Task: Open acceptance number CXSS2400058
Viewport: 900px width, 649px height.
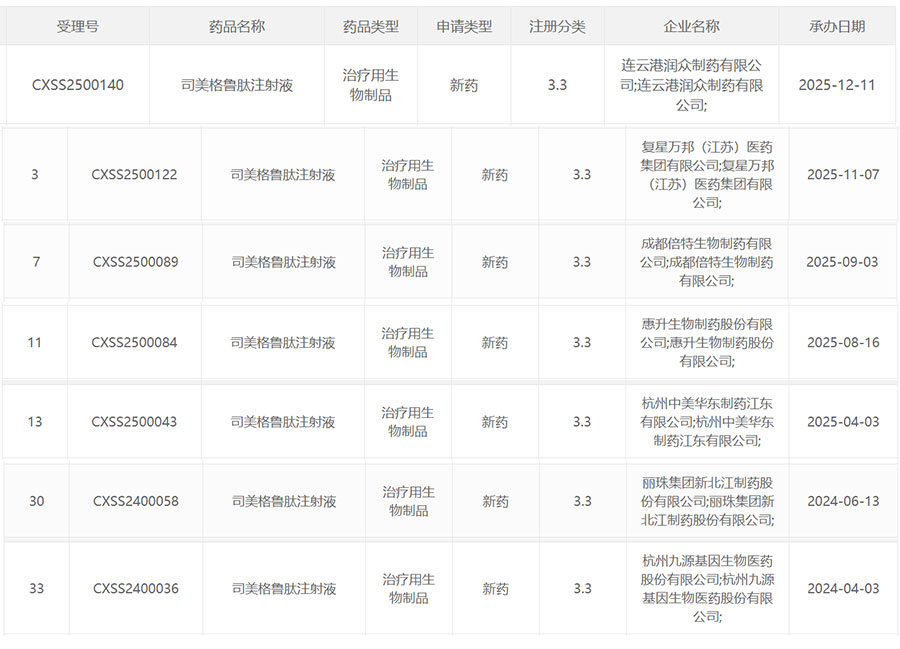Action: (x=135, y=501)
